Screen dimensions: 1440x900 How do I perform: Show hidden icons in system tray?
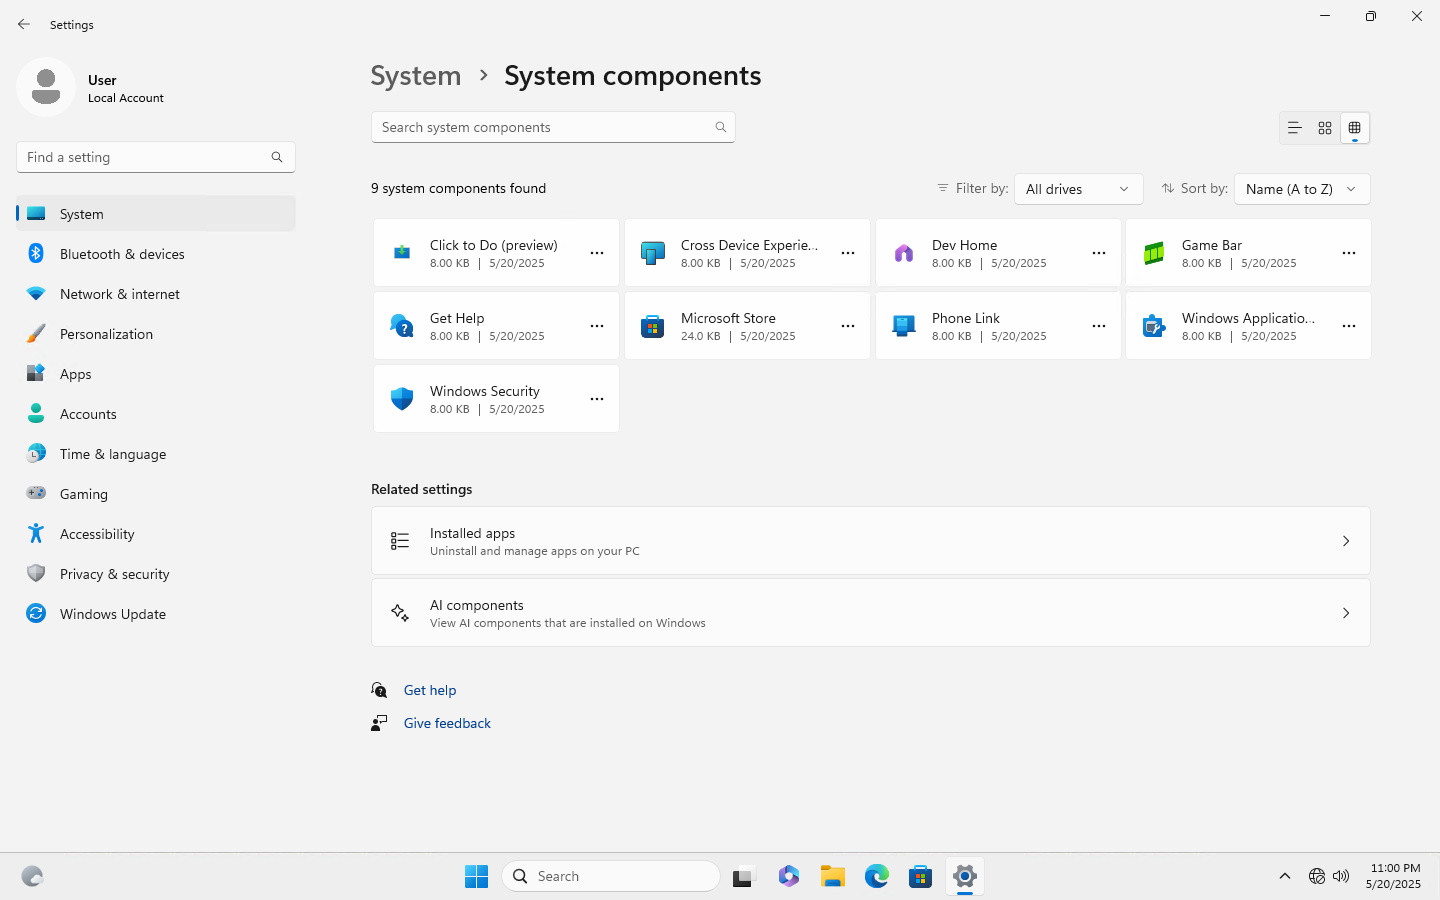point(1285,876)
